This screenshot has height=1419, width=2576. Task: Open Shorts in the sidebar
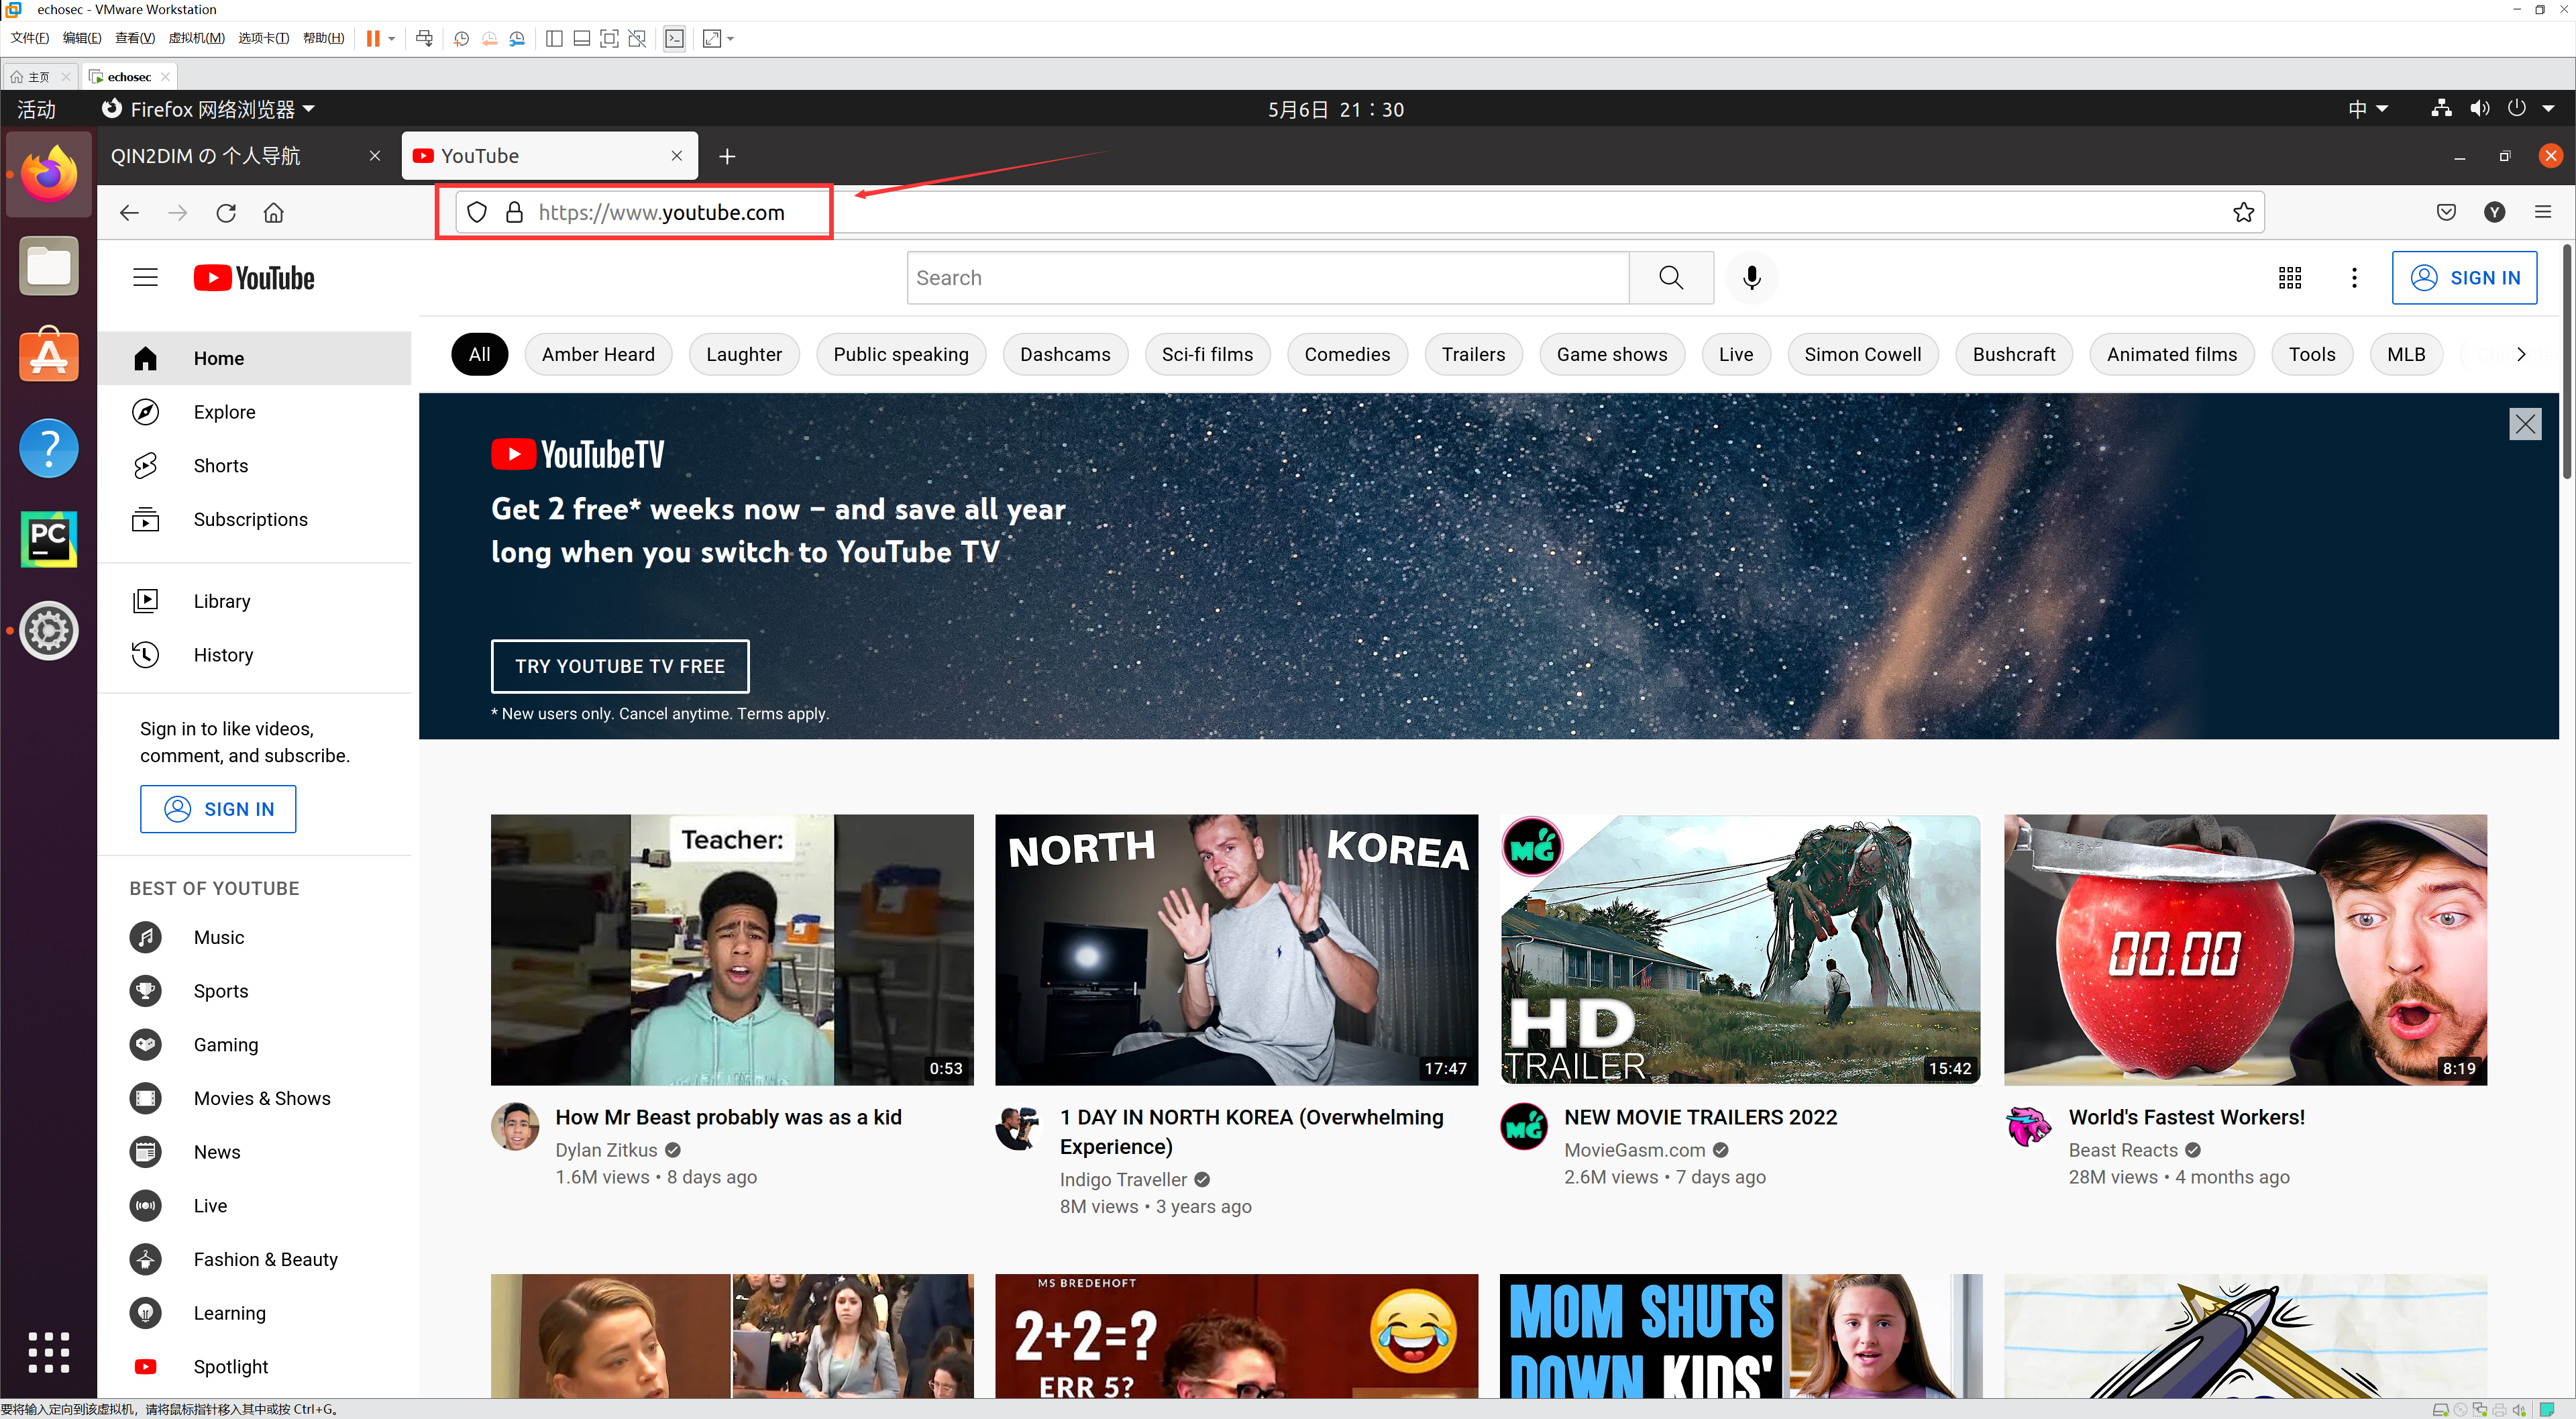click(255, 466)
